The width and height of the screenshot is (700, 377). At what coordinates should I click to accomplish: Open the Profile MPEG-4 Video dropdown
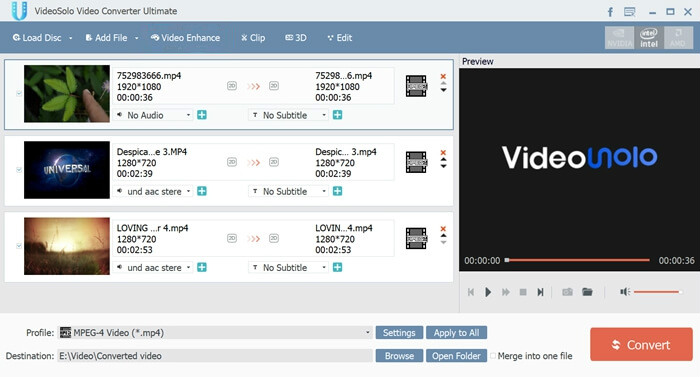215,332
